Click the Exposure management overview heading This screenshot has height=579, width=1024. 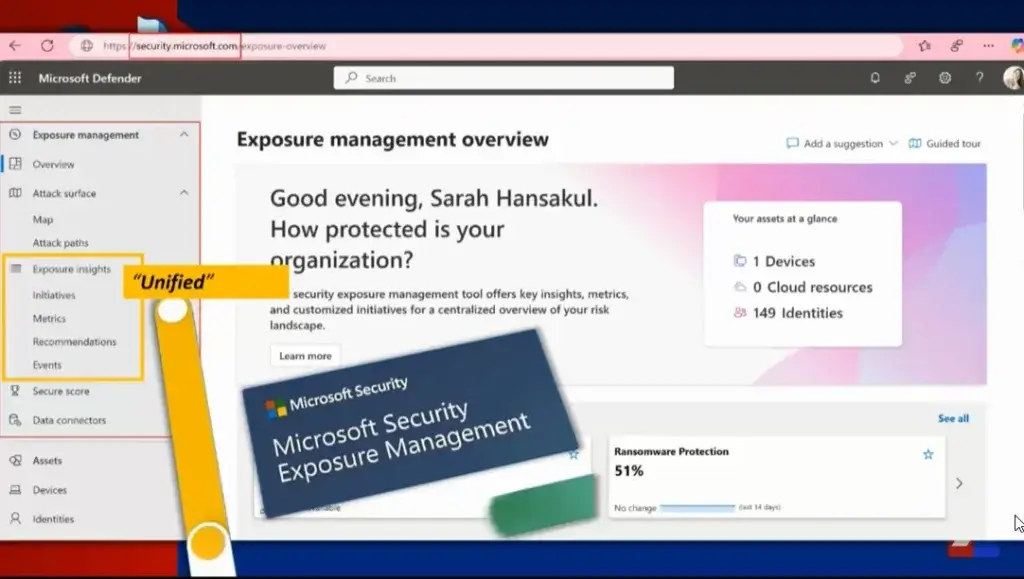pos(392,139)
